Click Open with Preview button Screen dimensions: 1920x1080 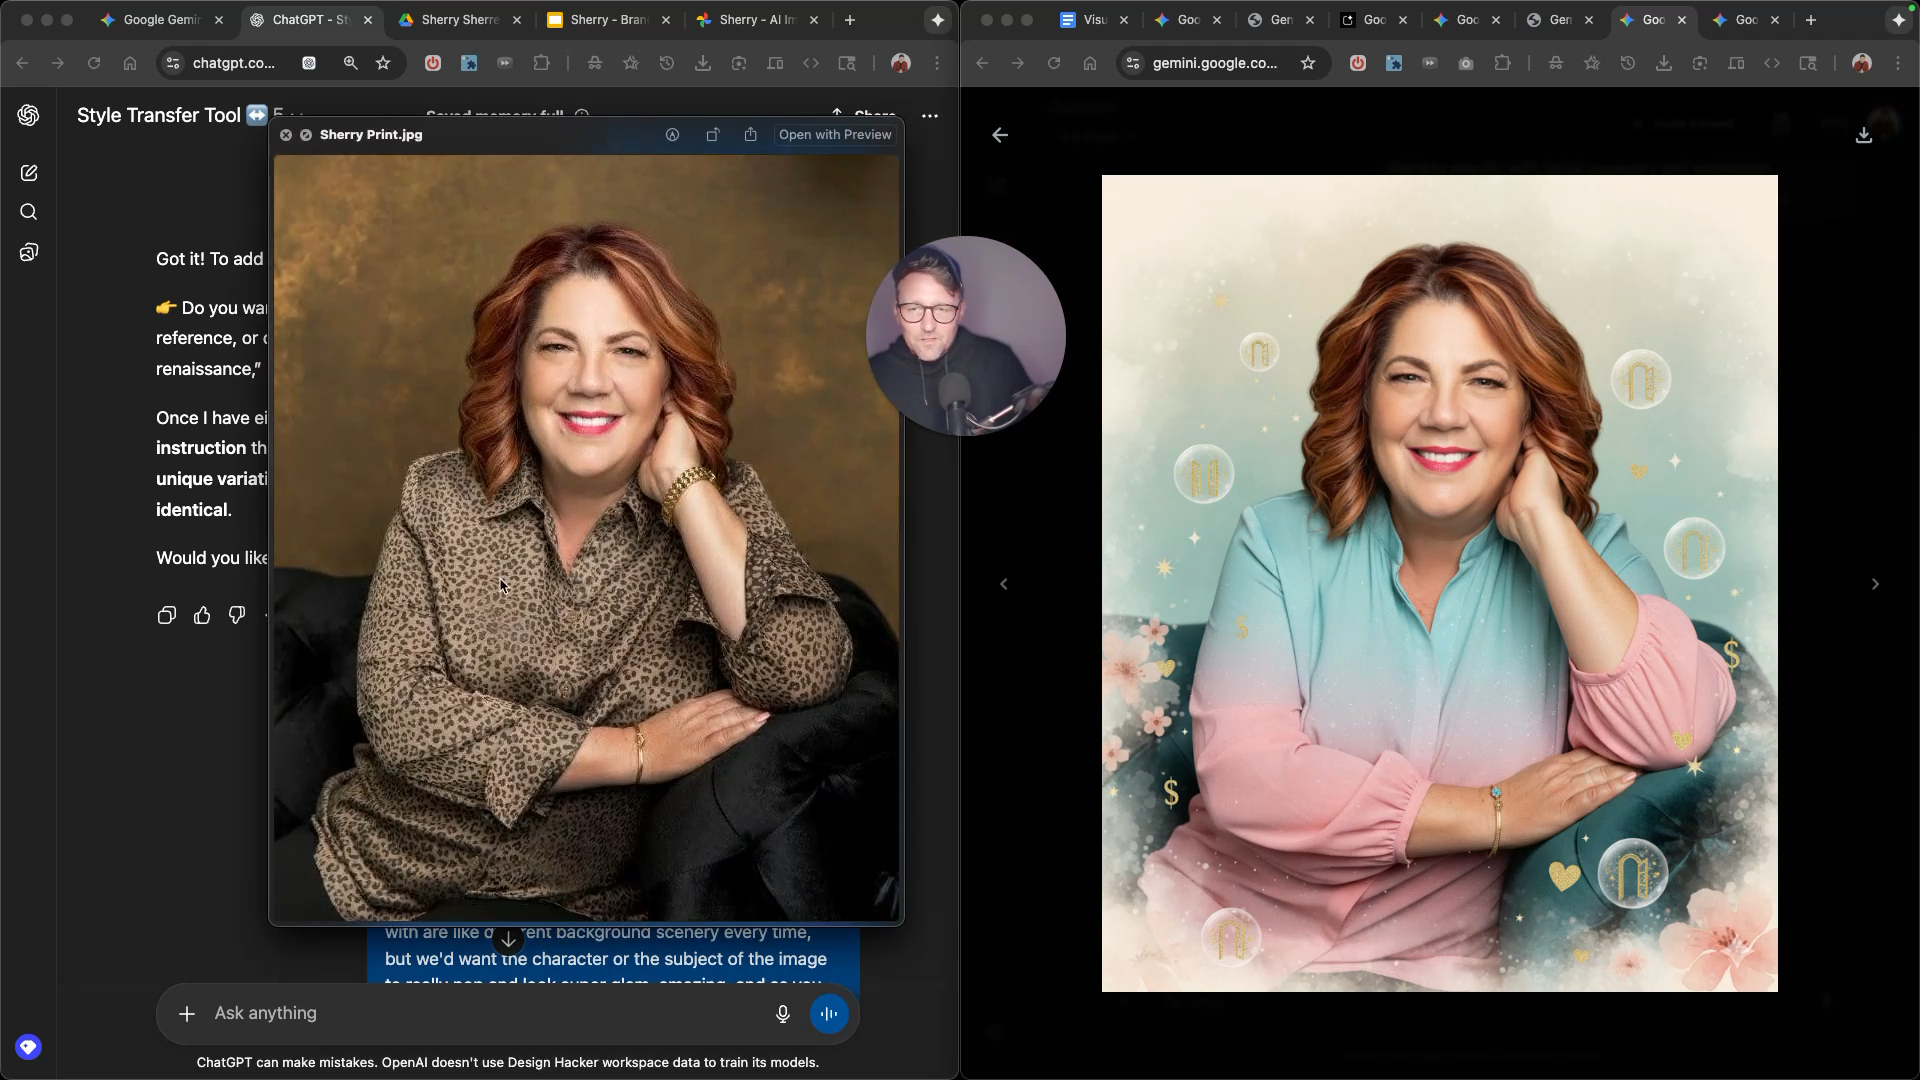click(x=835, y=135)
